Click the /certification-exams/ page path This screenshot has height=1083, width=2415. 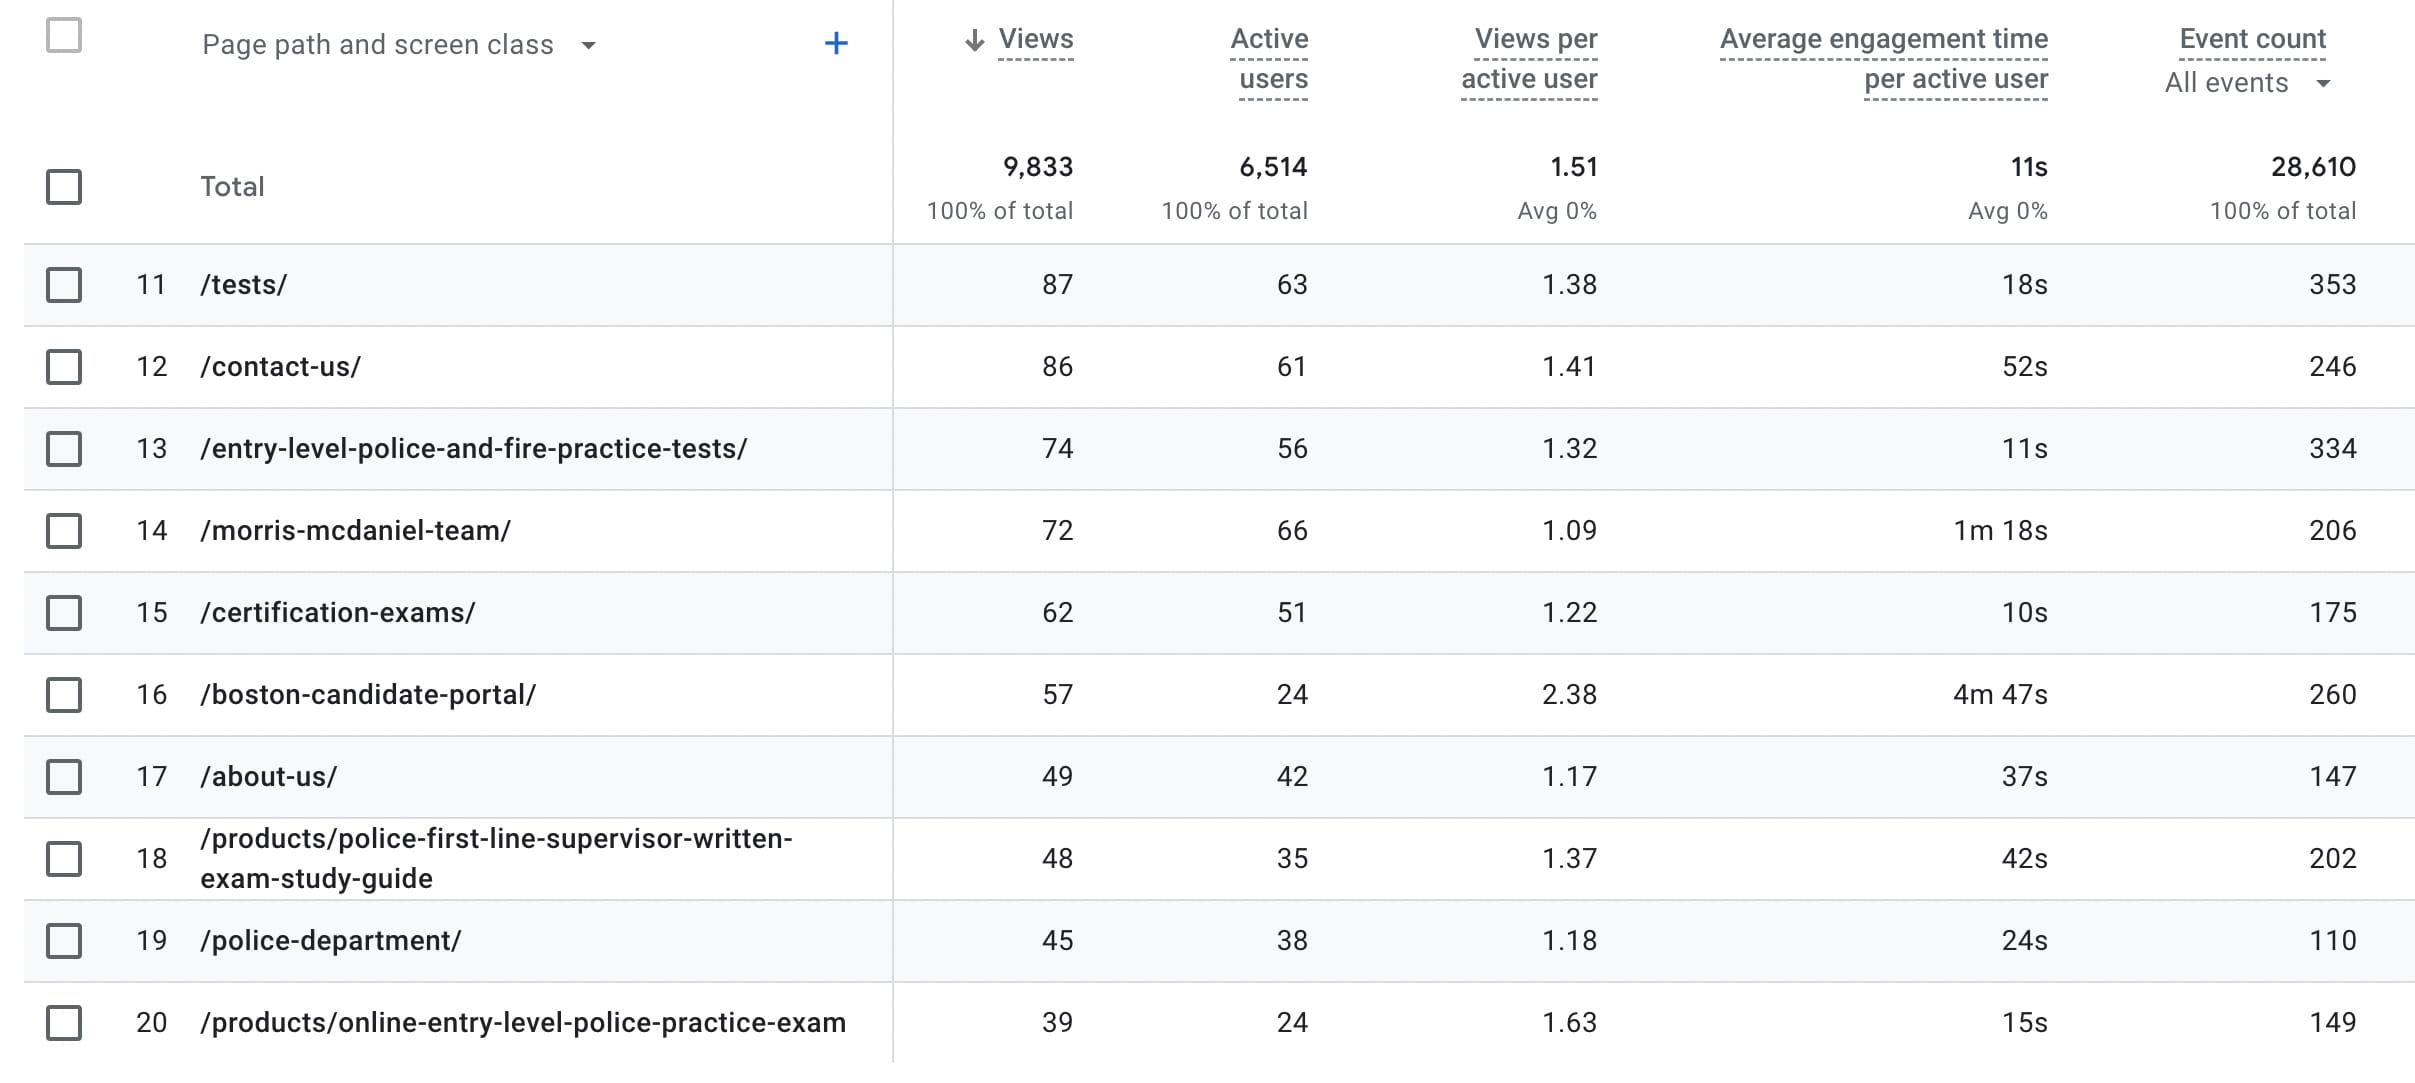(x=337, y=613)
